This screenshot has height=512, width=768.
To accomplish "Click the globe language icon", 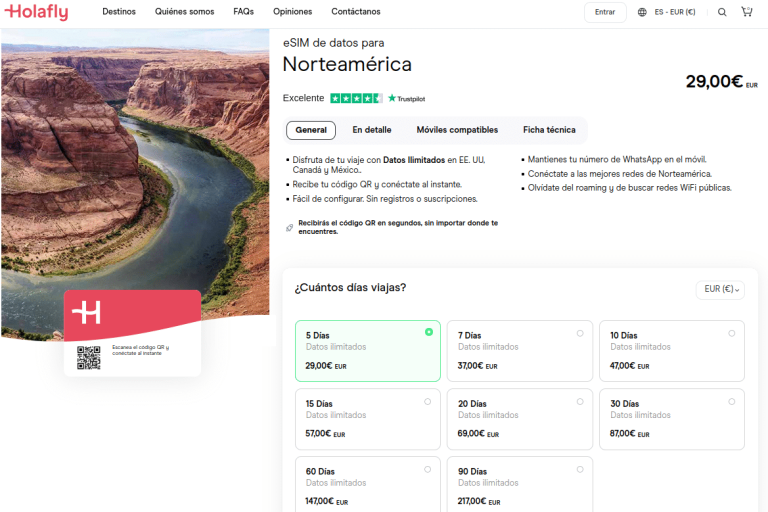I will point(642,12).
